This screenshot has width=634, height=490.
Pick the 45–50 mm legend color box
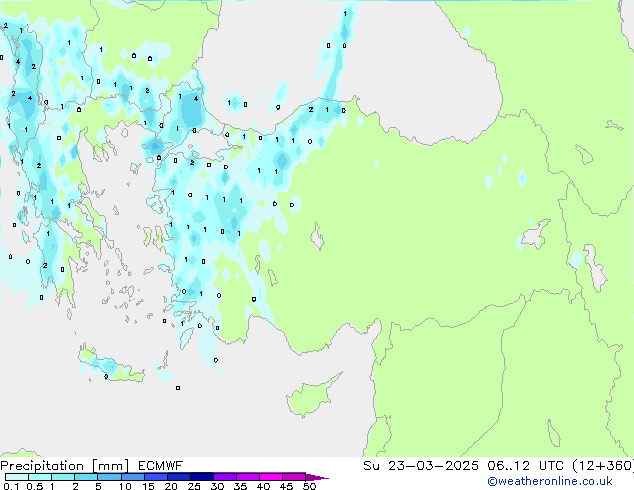pyautogui.click(x=294, y=477)
